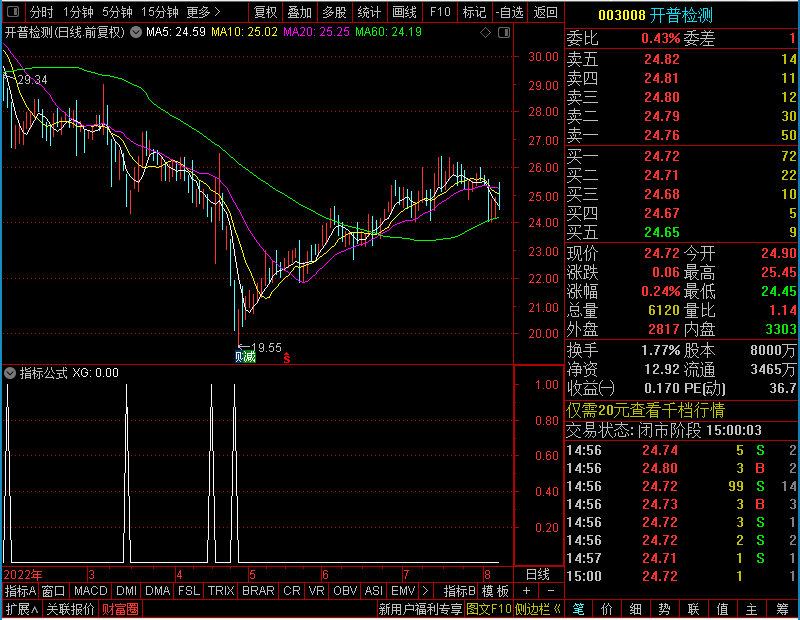Remove stock via -自选 button

(510, 12)
